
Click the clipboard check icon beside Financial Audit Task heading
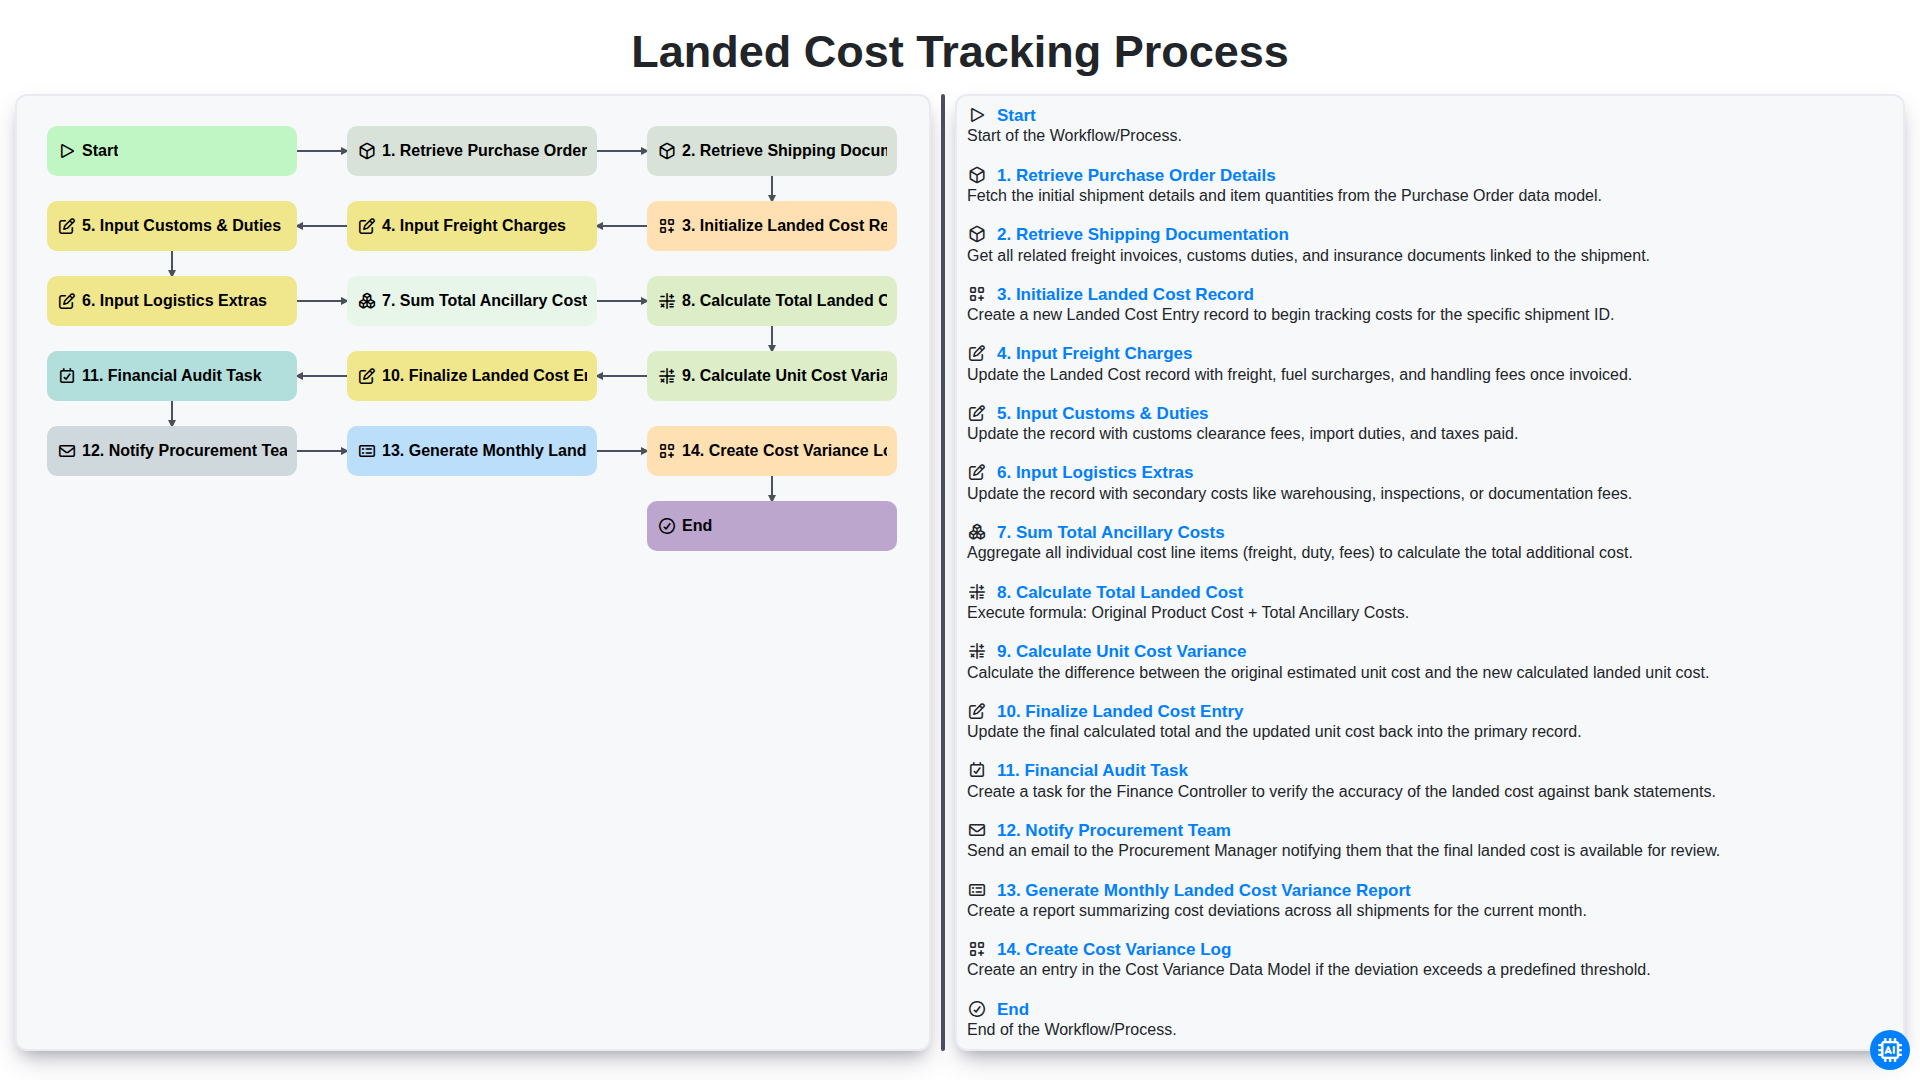point(977,770)
